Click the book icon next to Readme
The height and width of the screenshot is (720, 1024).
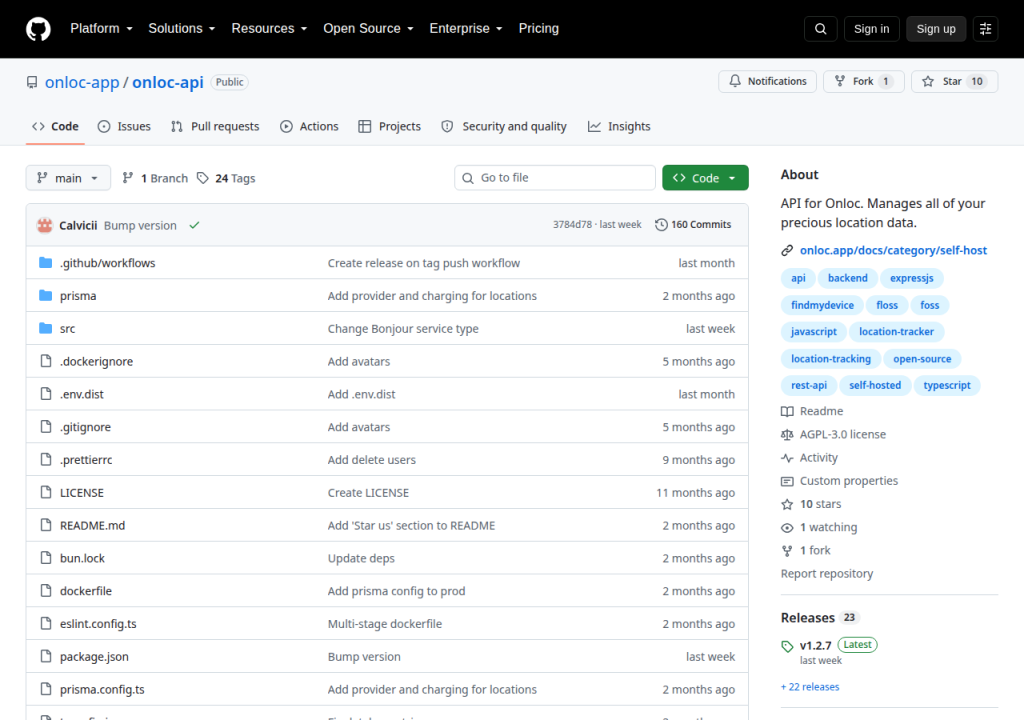click(787, 411)
